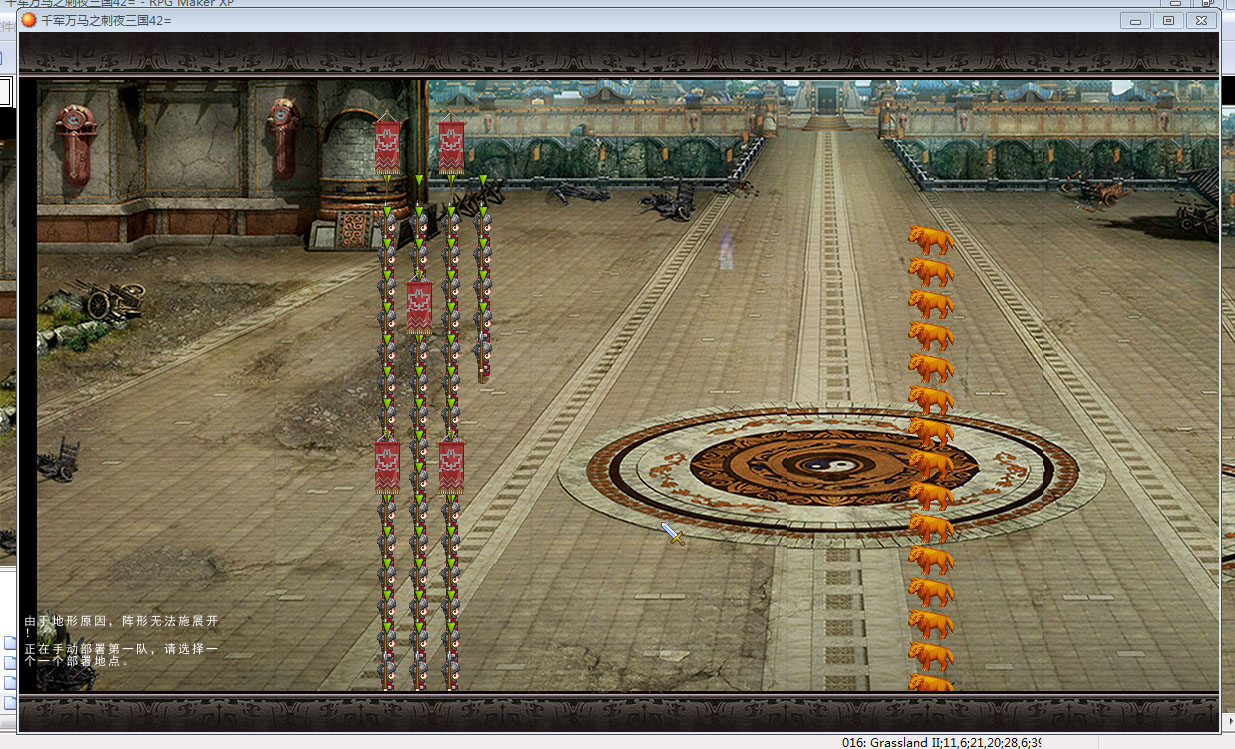Select the faint purple ghost figure on the plaza
The image size is (1235, 749).
tap(727, 250)
